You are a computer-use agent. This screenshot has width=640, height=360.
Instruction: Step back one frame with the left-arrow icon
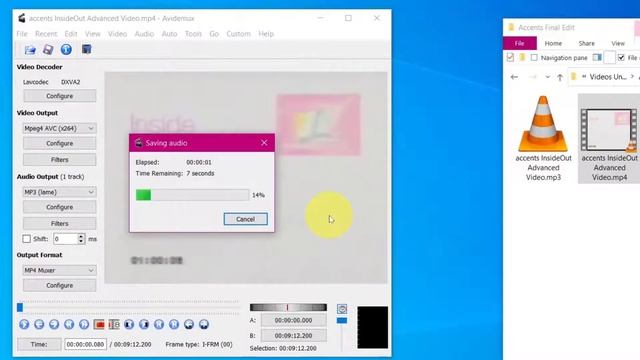39,324
